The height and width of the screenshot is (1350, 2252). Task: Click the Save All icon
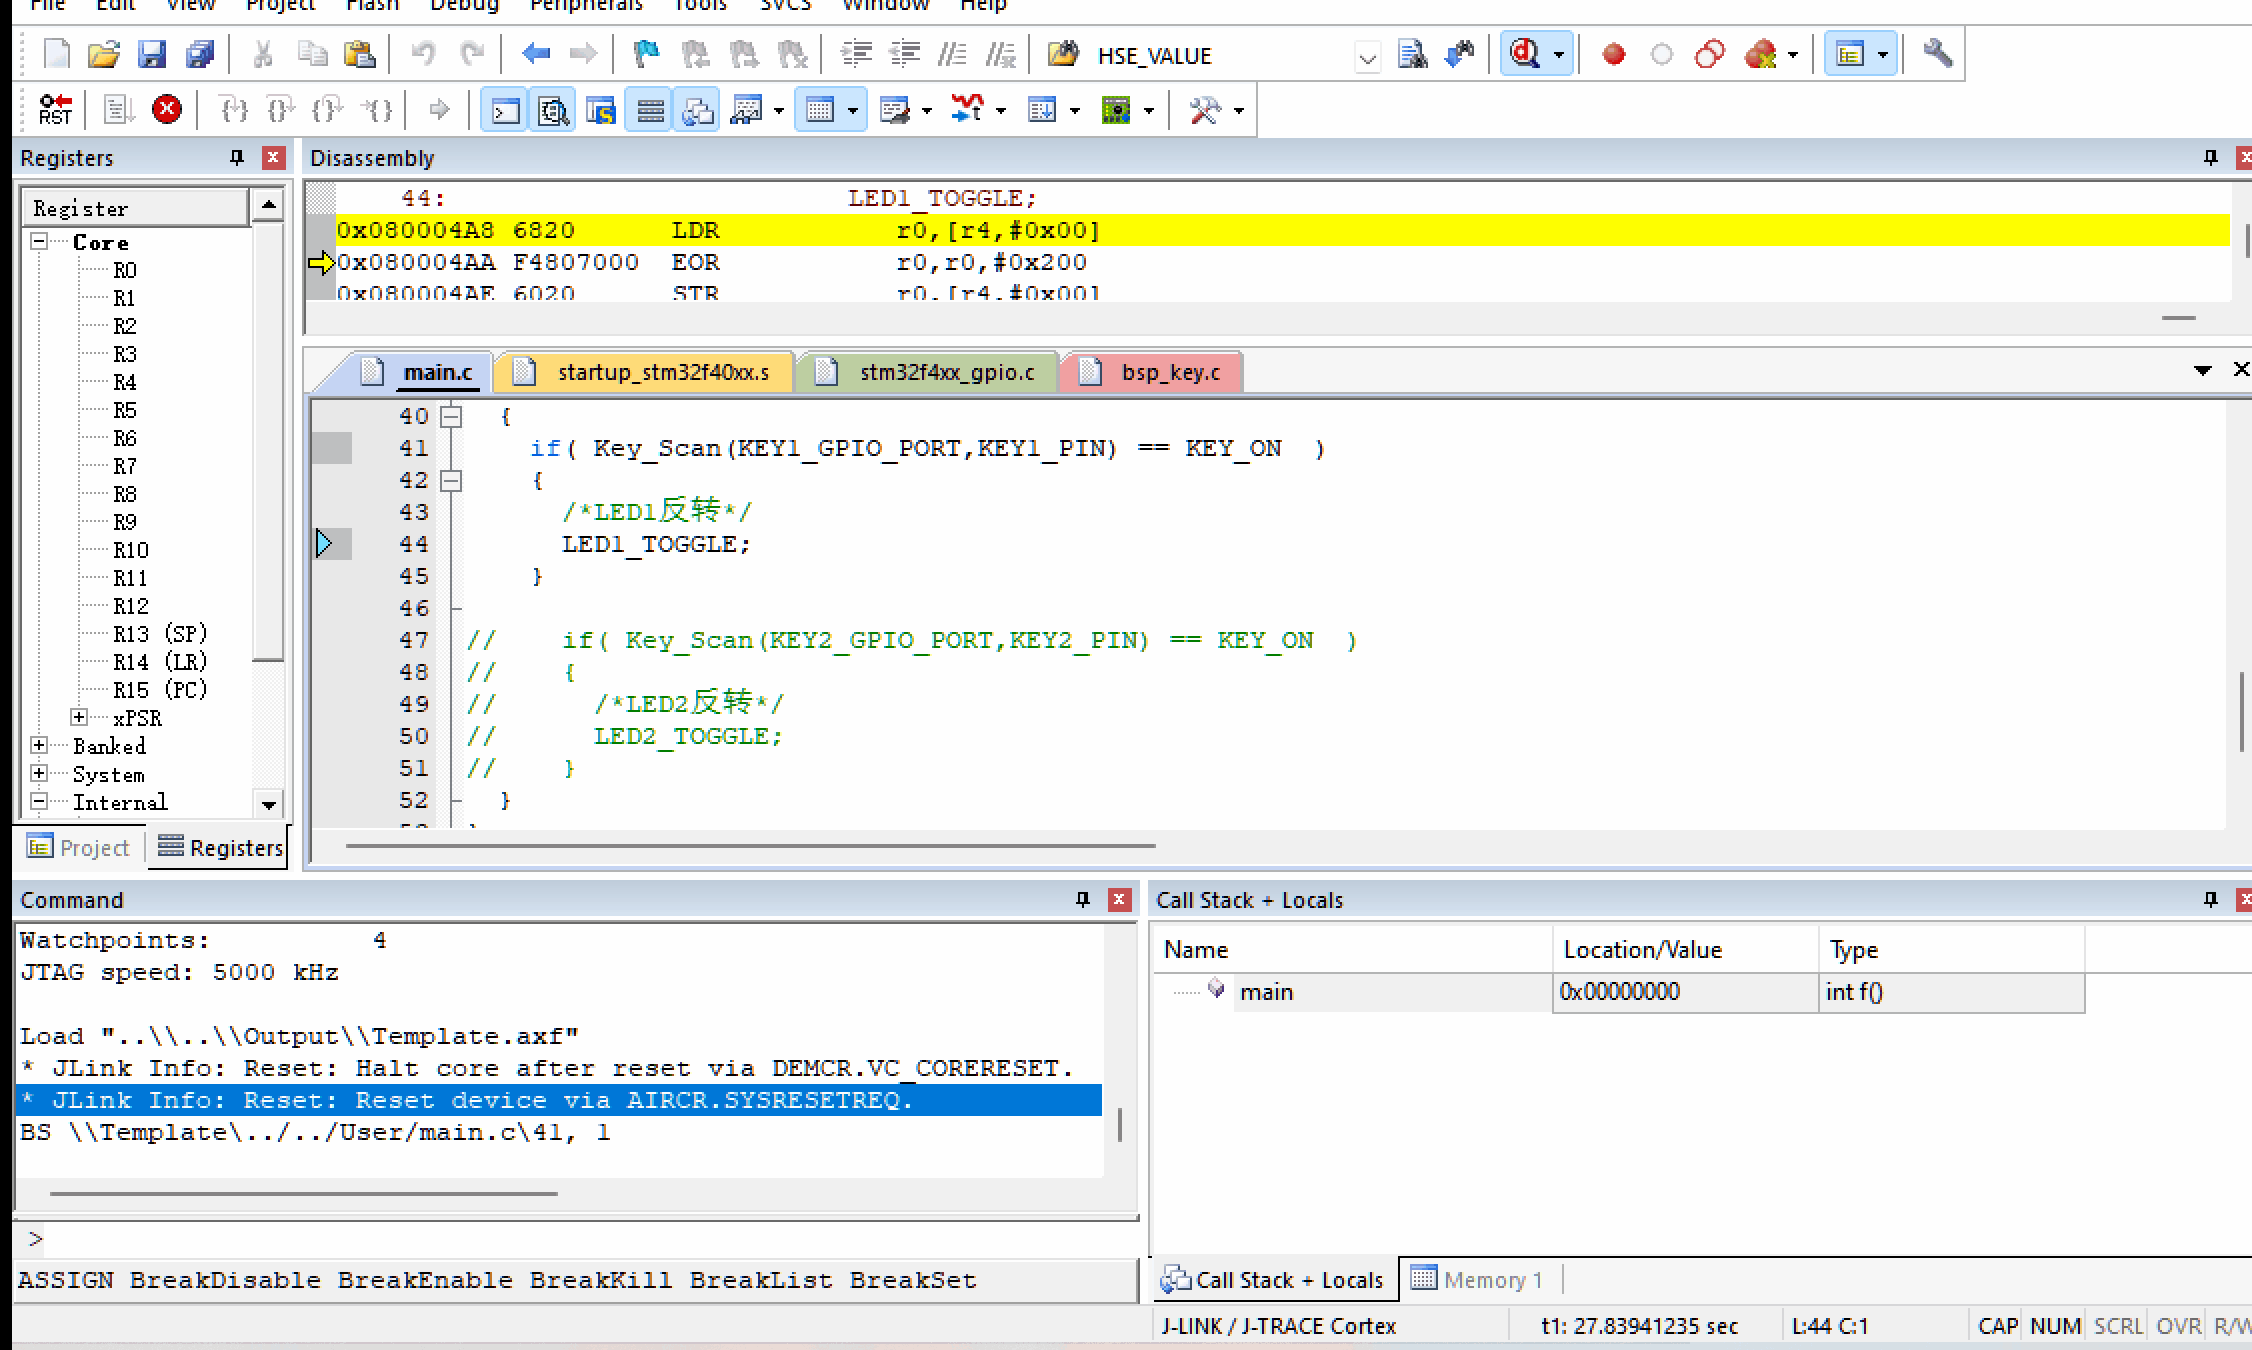point(200,54)
